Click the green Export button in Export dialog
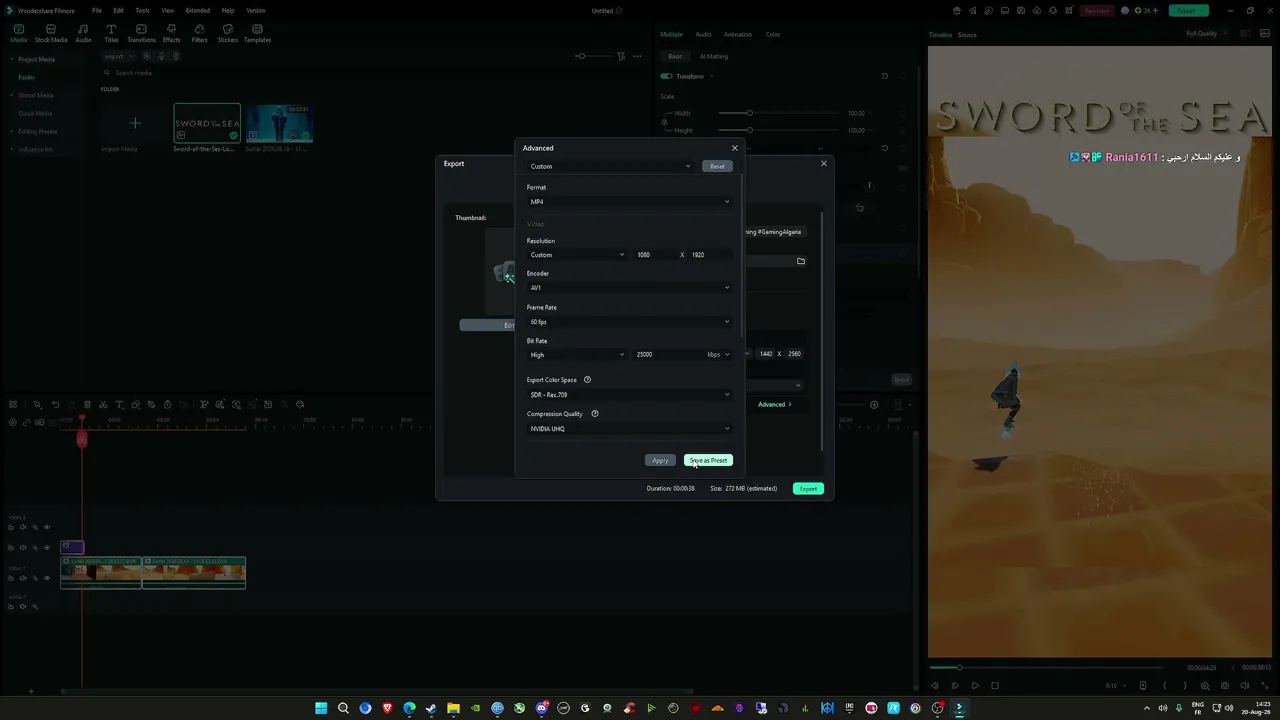The width and height of the screenshot is (1280, 720). point(808,488)
